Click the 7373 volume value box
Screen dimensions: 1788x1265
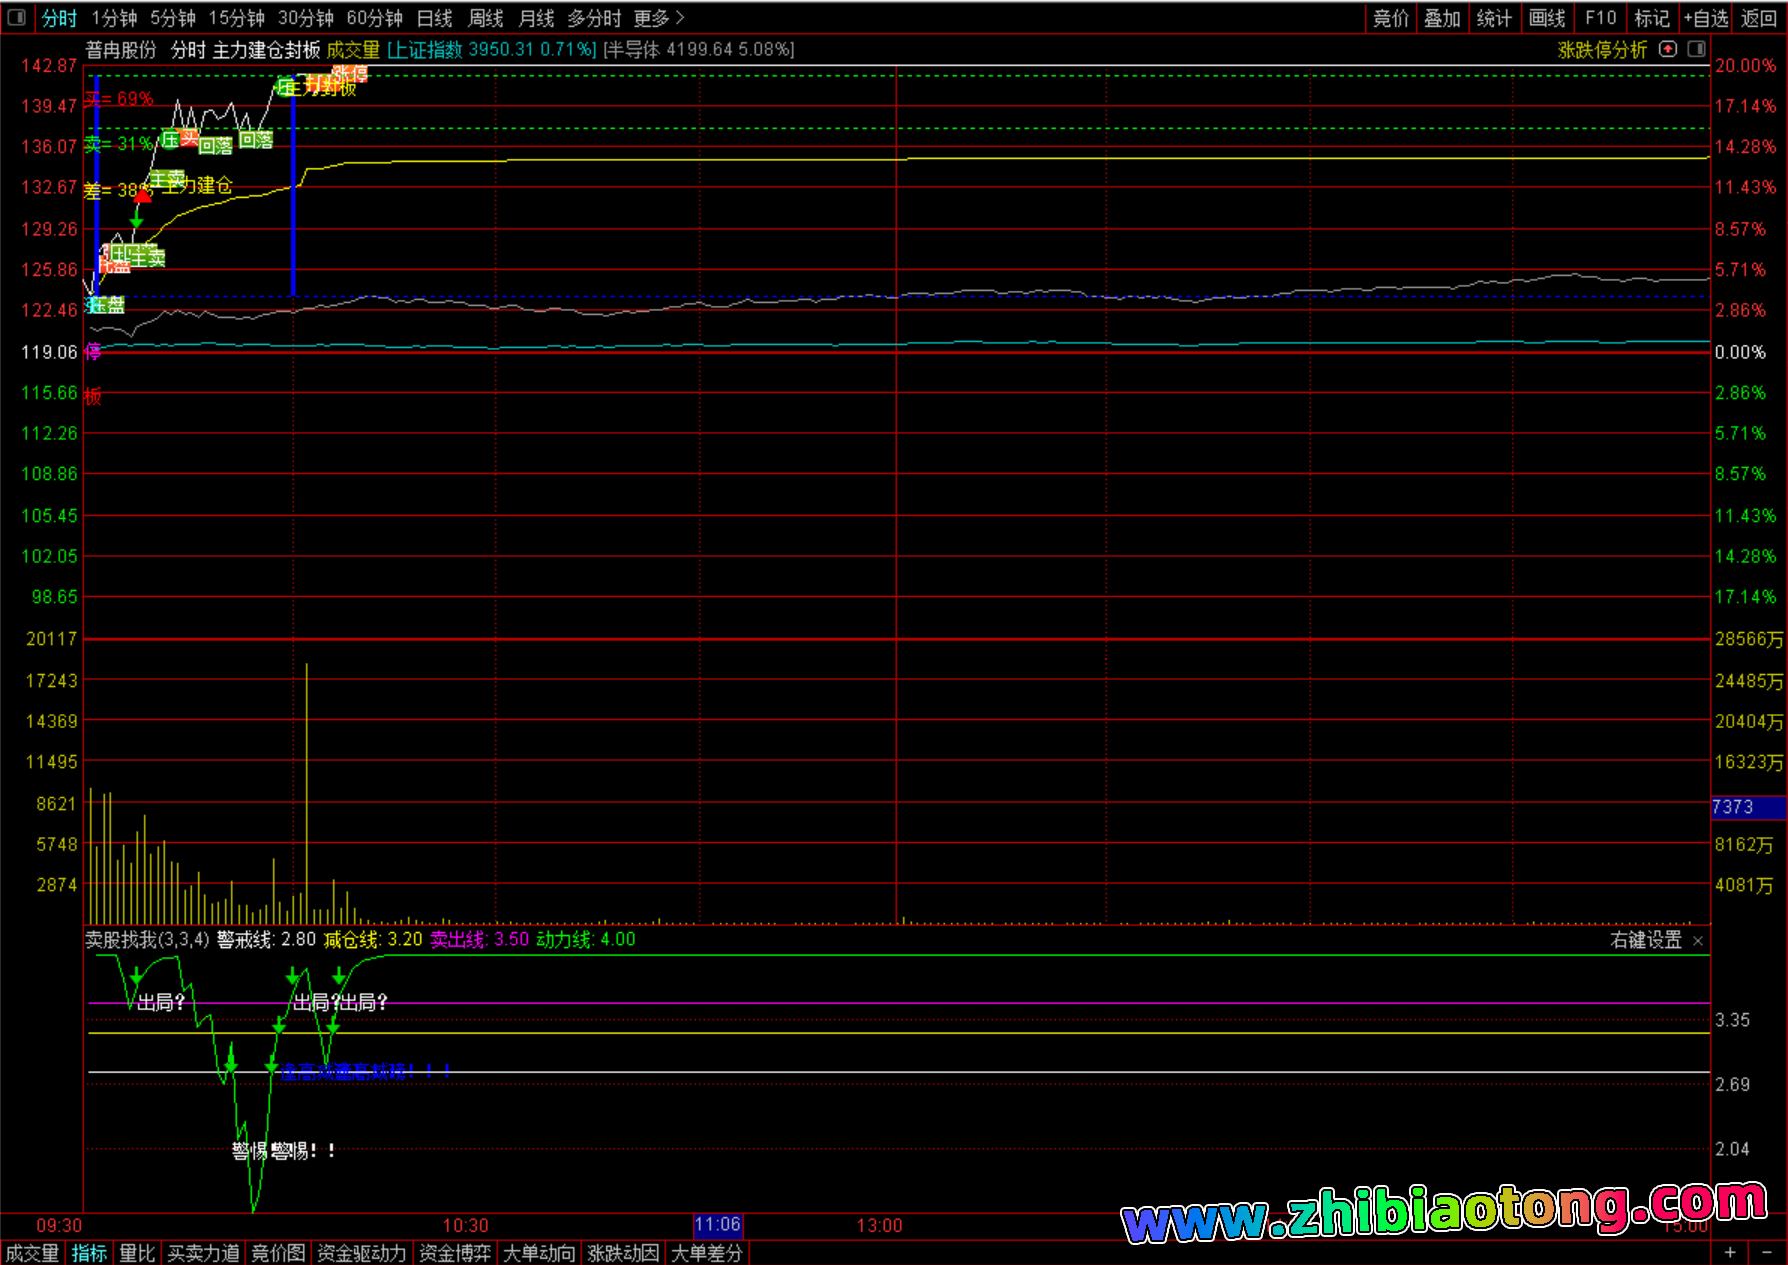tap(1746, 807)
